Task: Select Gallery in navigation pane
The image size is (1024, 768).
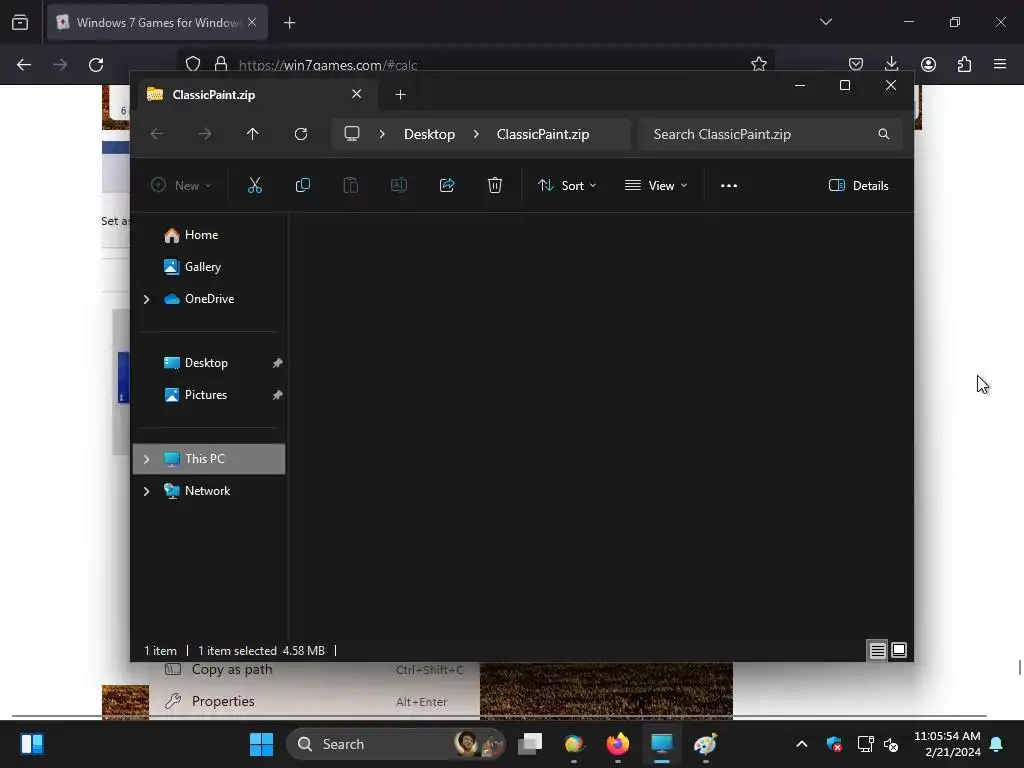Action: pos(209,267)
